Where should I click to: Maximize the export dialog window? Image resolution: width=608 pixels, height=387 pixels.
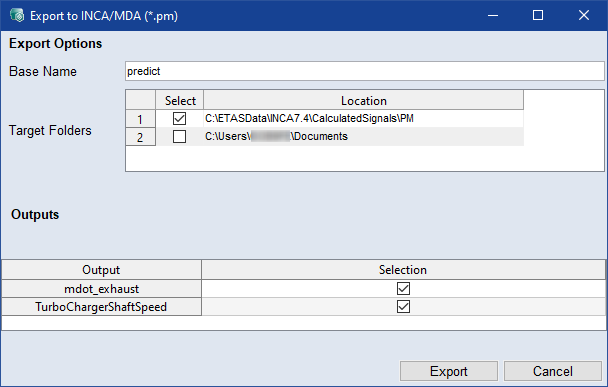coord(538,16)
